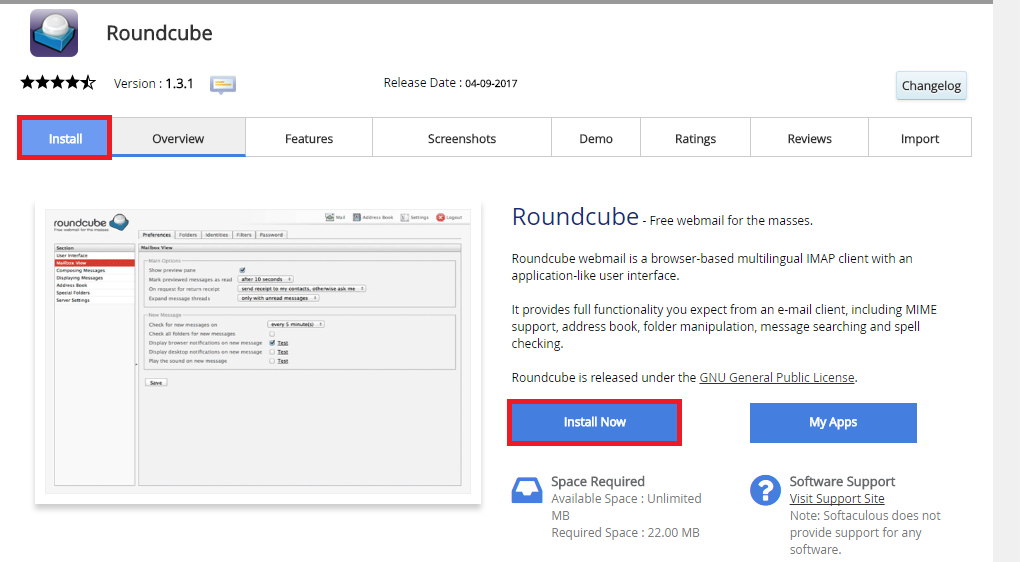View the Ratings tab

pyautogui.click(x=695, y=138)
